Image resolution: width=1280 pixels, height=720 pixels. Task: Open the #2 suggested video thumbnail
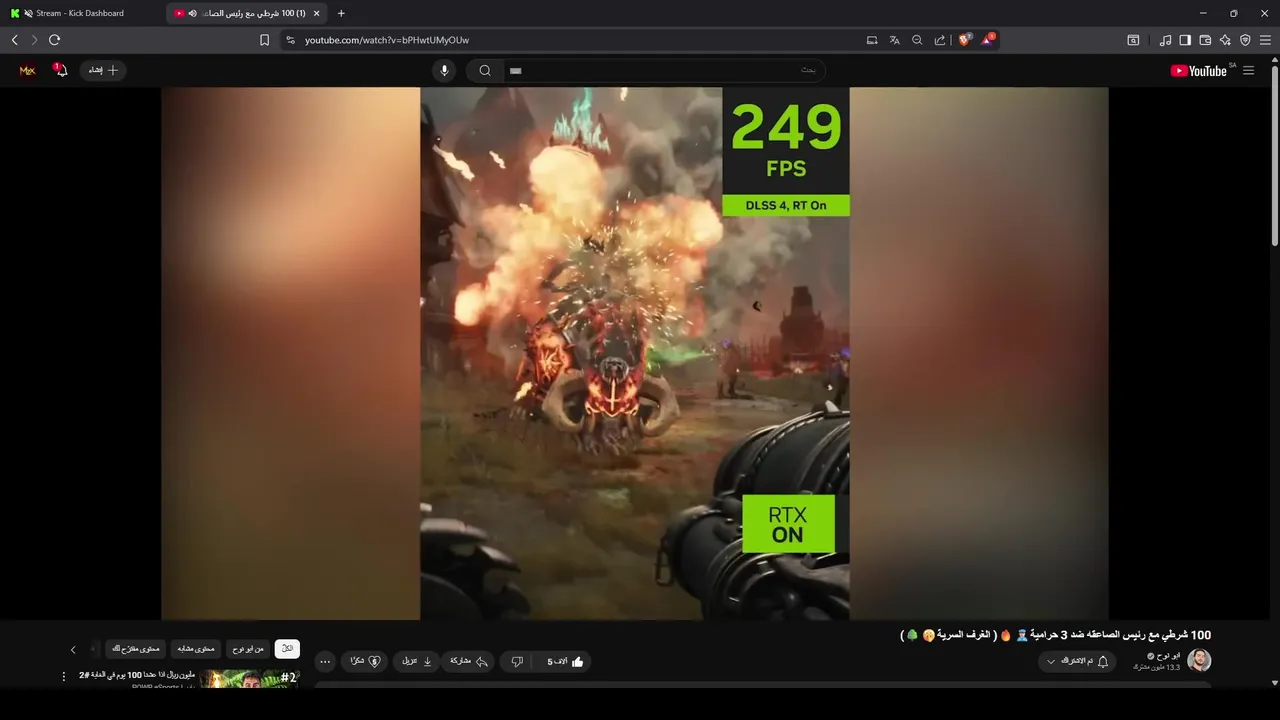pos(250,679)
